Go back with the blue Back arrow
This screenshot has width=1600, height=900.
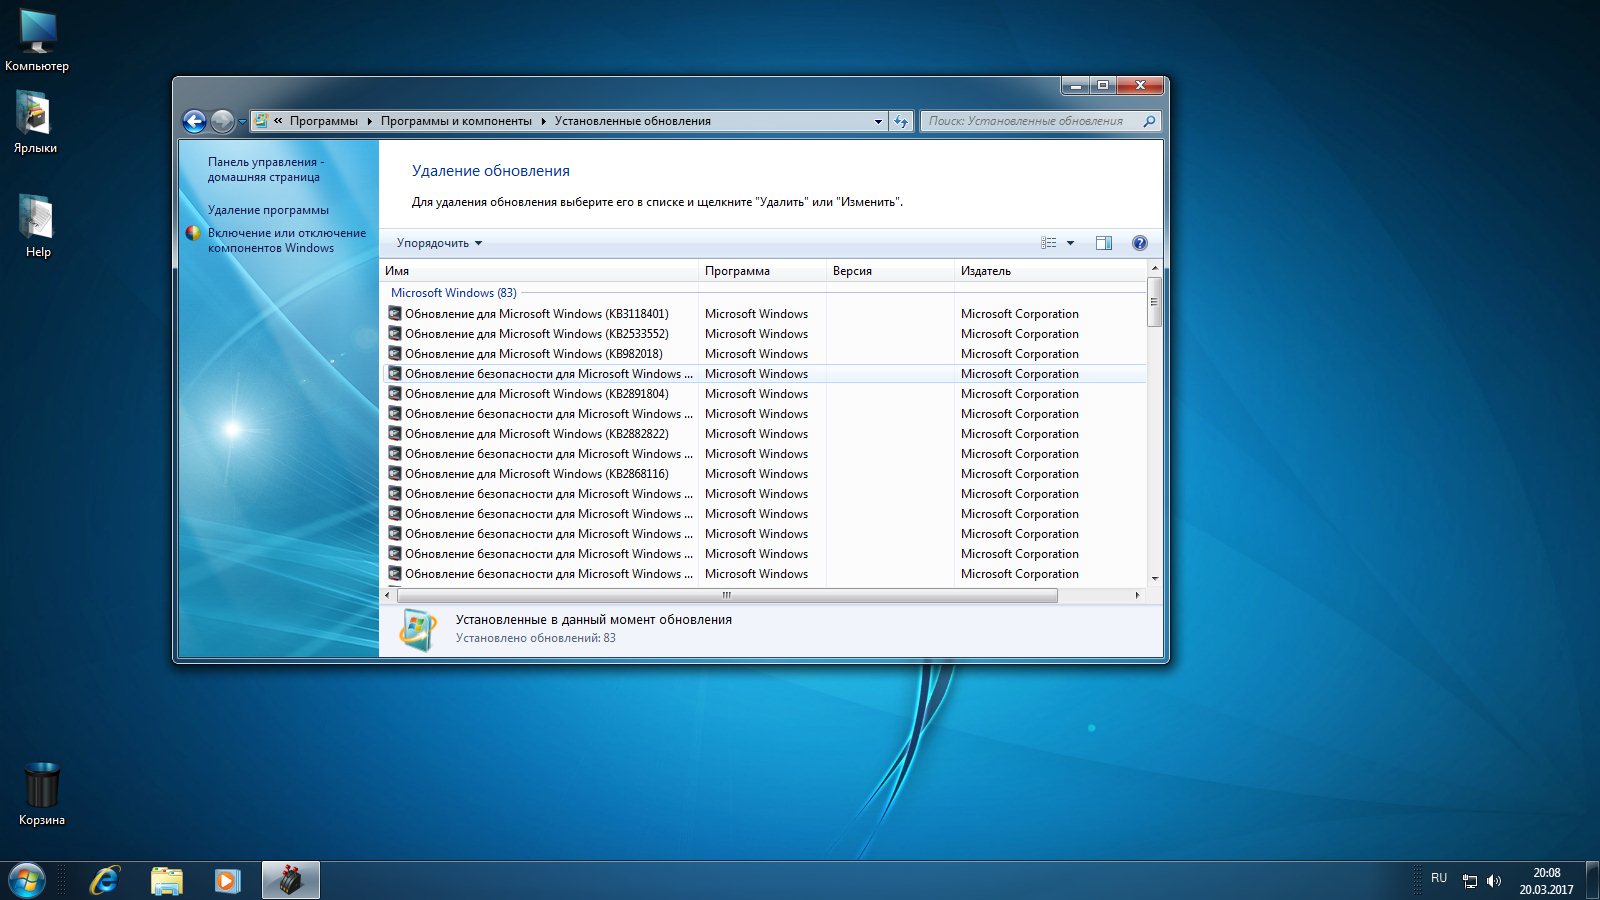(195, 121)
